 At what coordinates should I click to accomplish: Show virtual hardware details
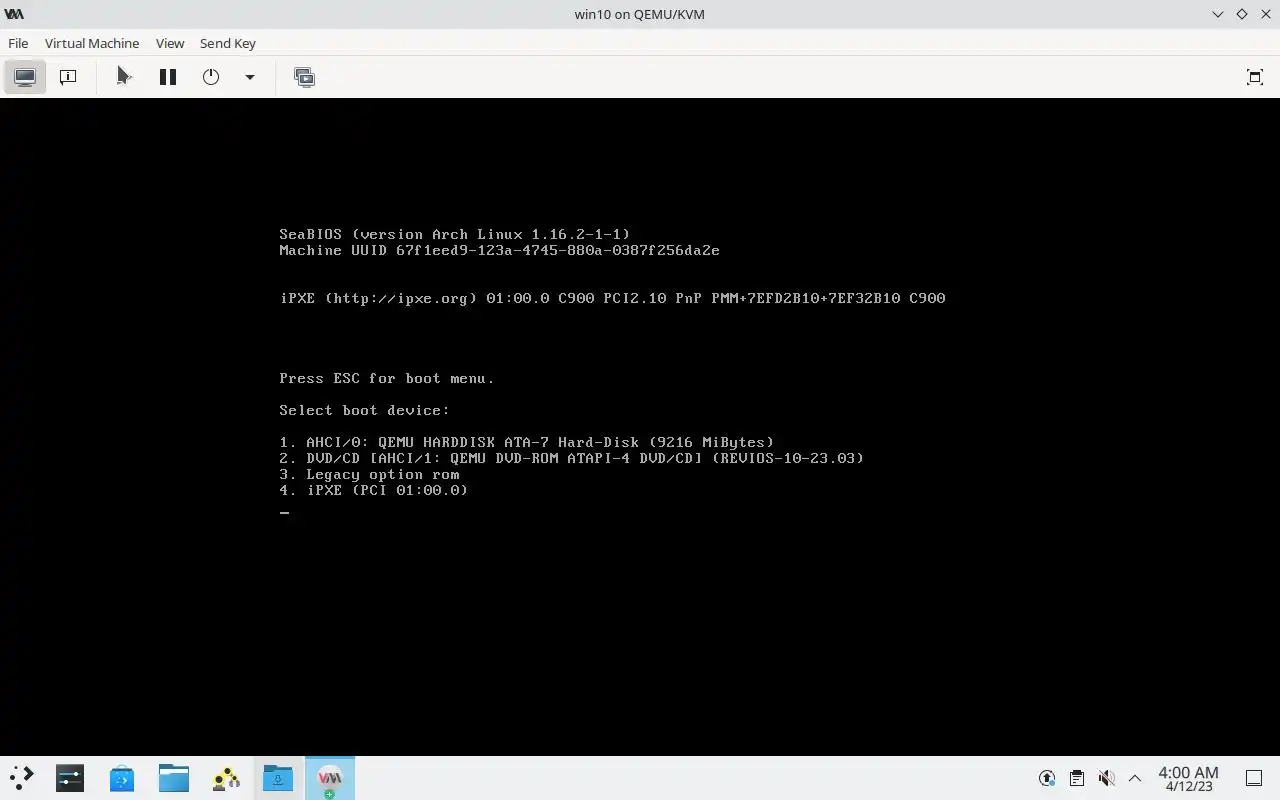[68, 77]
